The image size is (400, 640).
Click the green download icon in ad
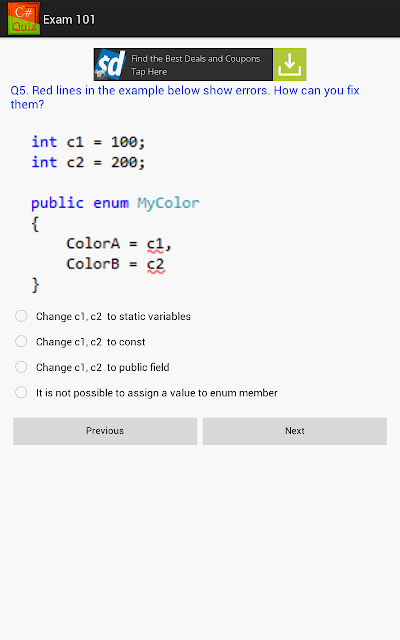pos(289,64)
